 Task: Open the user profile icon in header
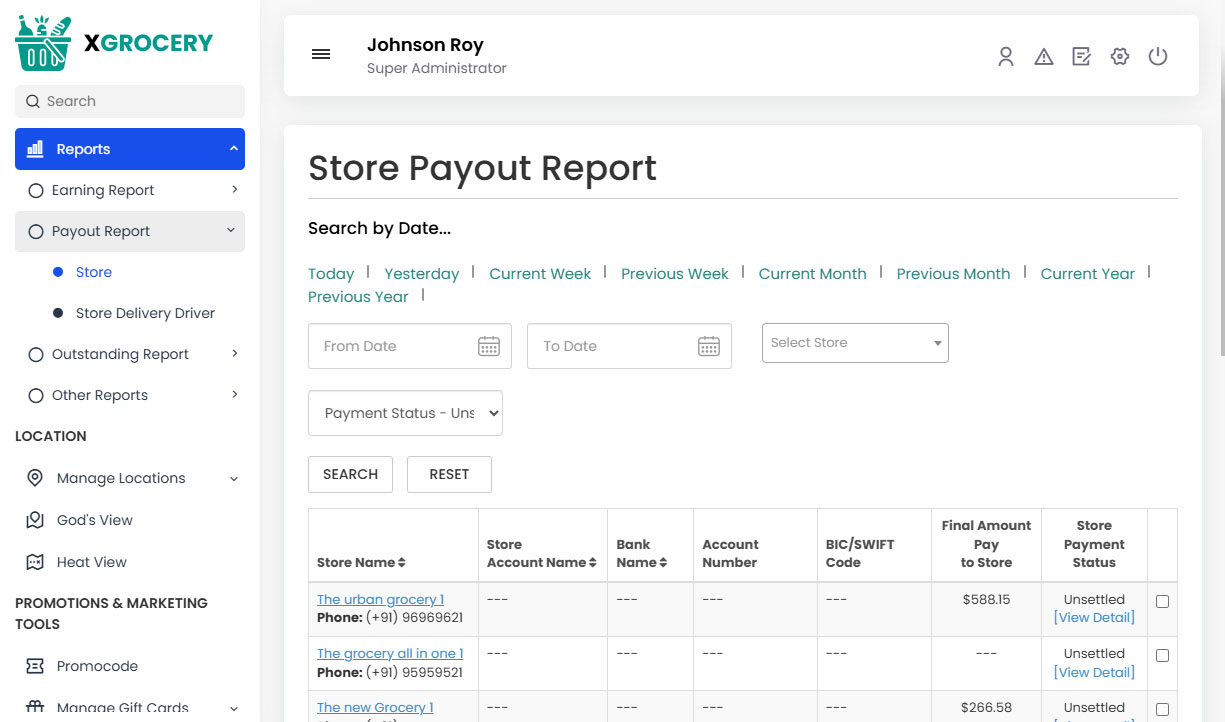[x=1005, y=56]
